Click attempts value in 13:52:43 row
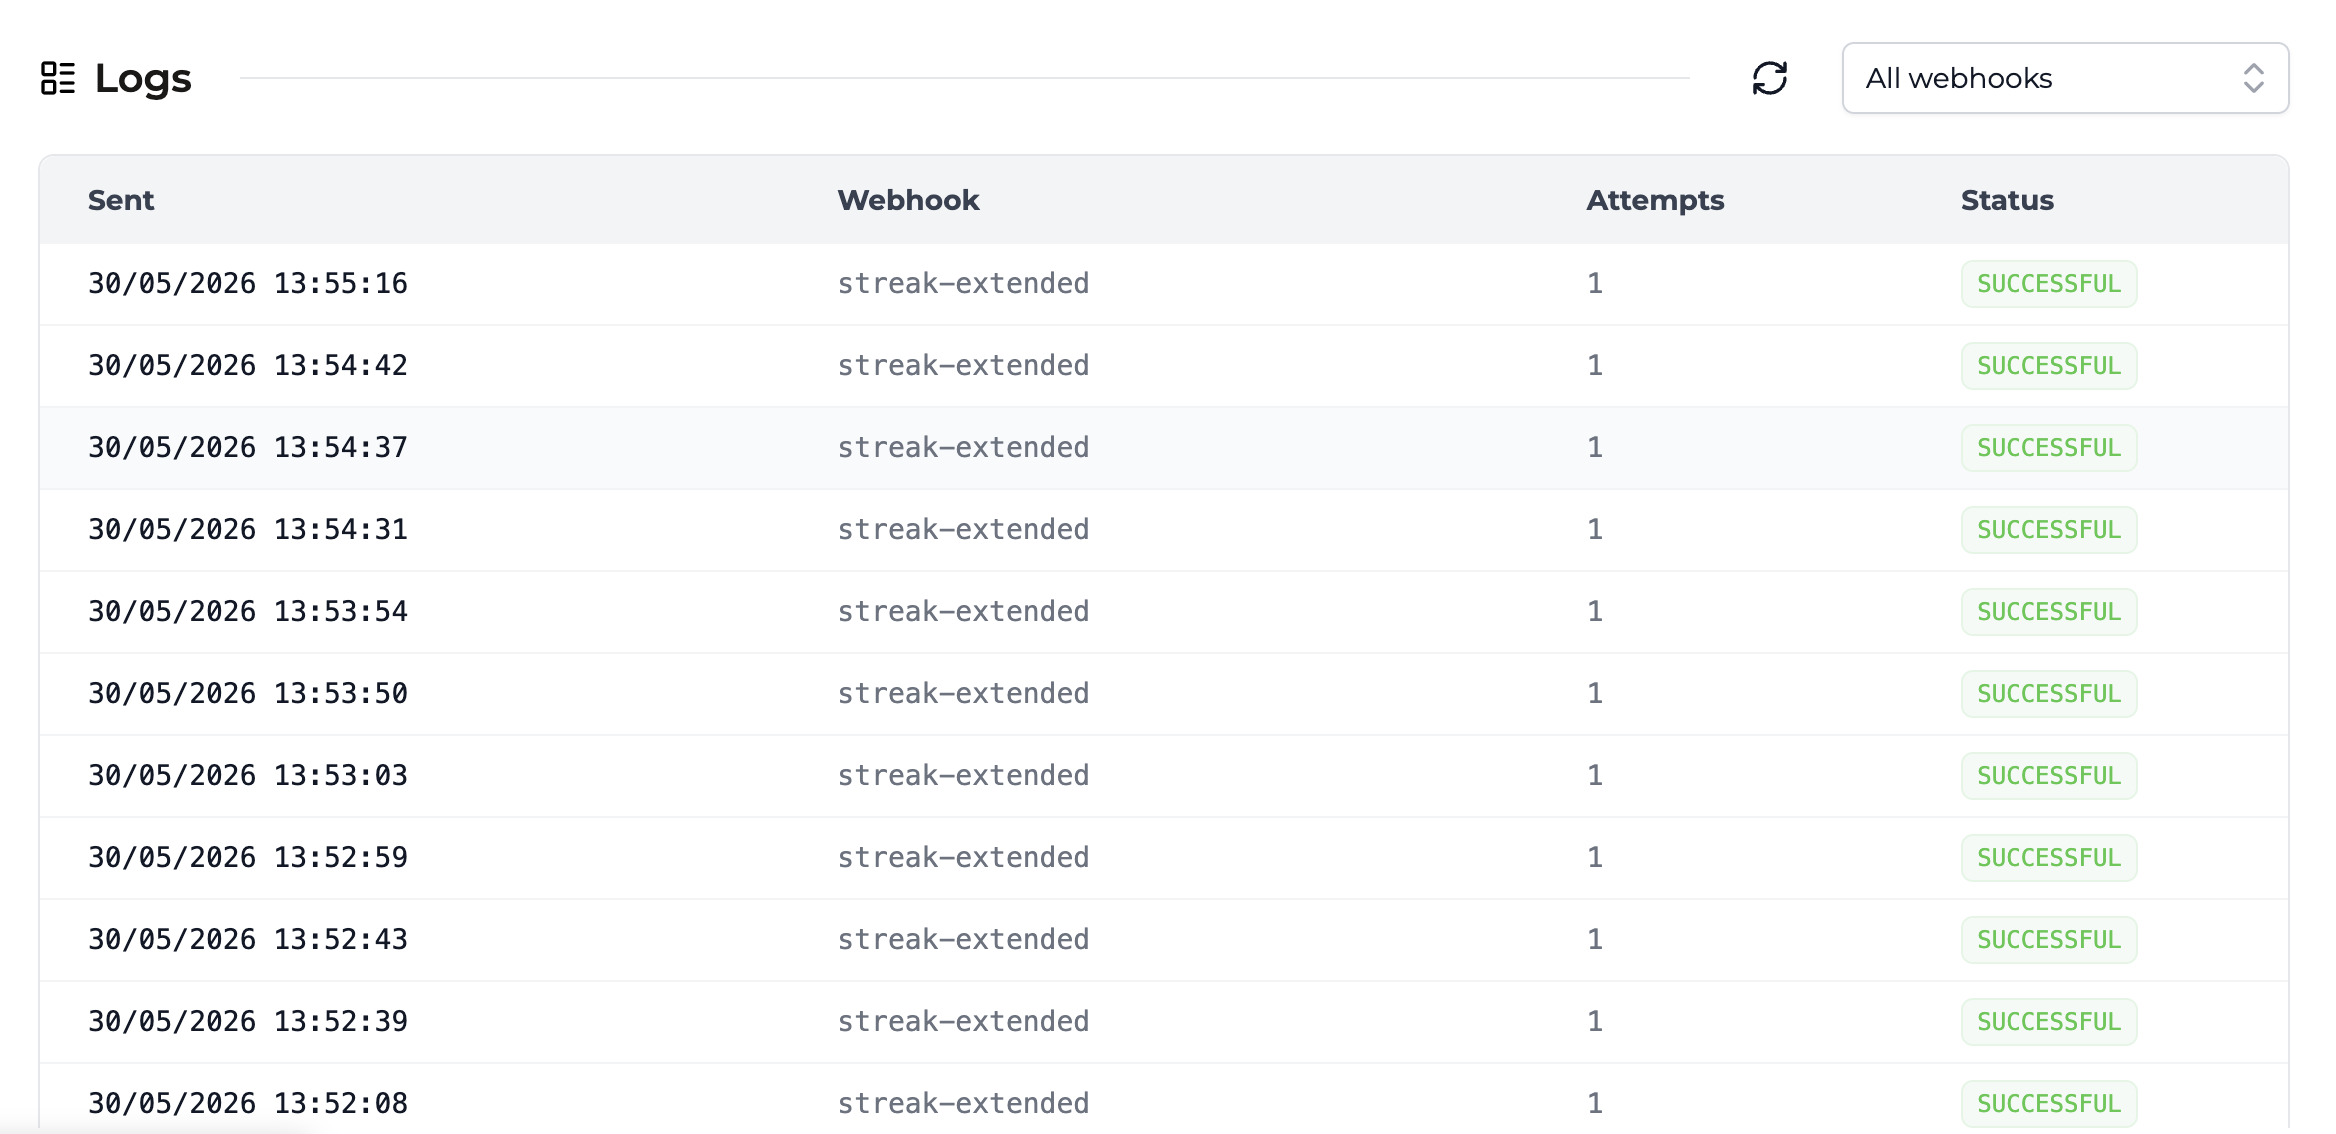This screenshot has width=2336, height=1134. (x=1595, y=940)
